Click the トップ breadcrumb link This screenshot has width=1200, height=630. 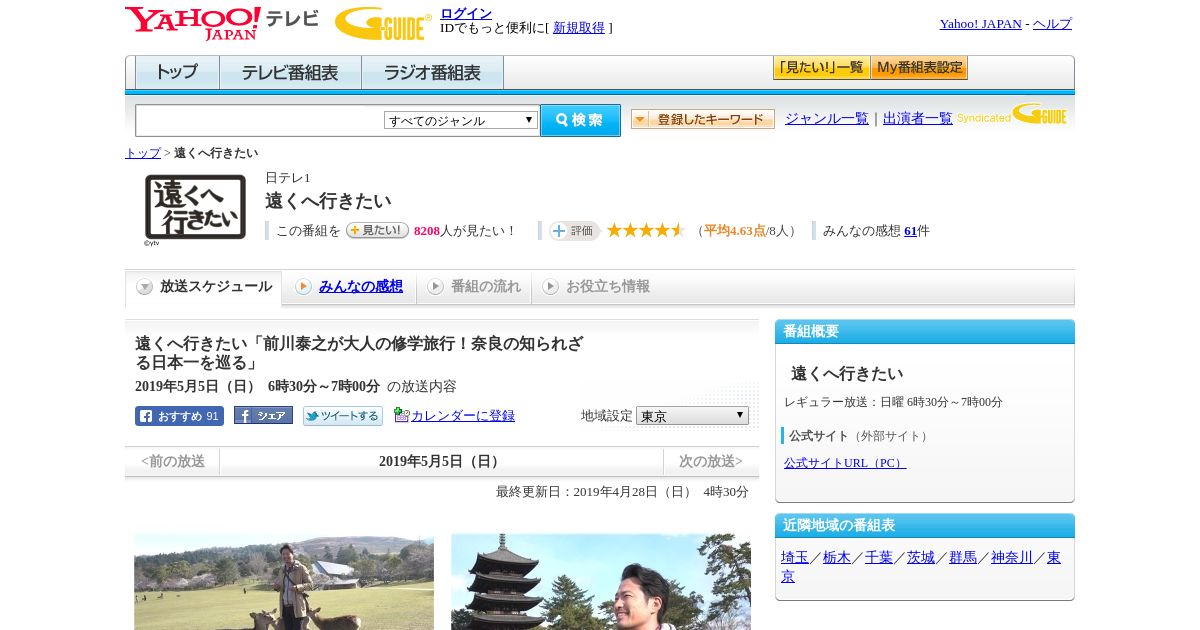click(x=142, y=153)
